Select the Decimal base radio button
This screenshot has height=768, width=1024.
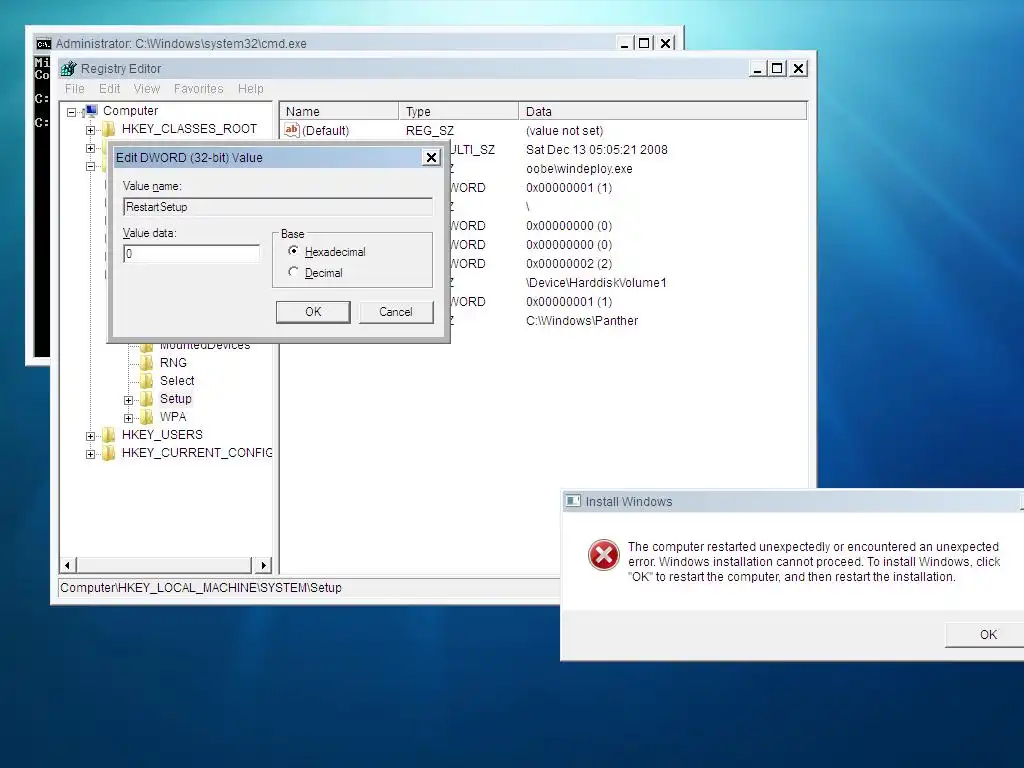(x=293, y=272)
